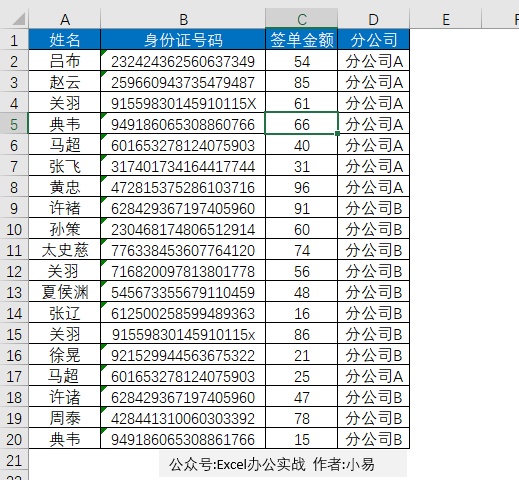The width and height of the screenshot is (519, 480).
Task: Select amount cell 54
Action: [302, 61]
